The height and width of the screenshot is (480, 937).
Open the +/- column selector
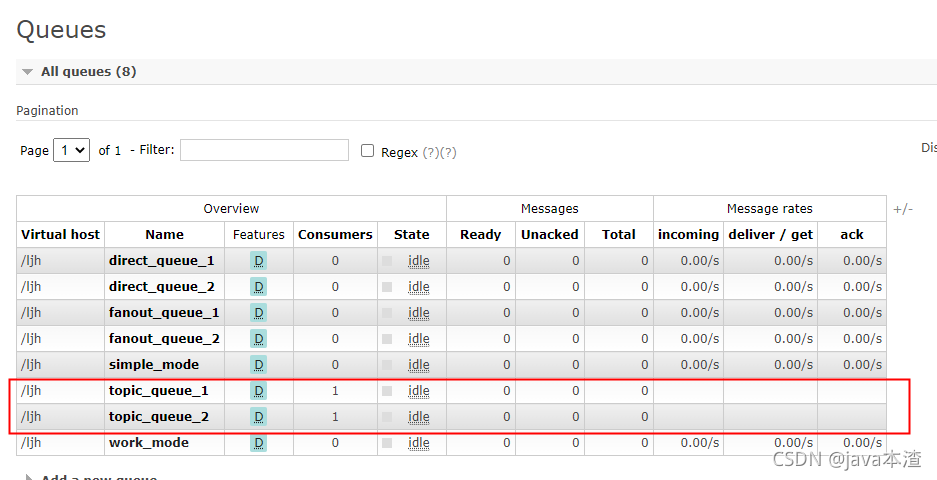(903, 209)
